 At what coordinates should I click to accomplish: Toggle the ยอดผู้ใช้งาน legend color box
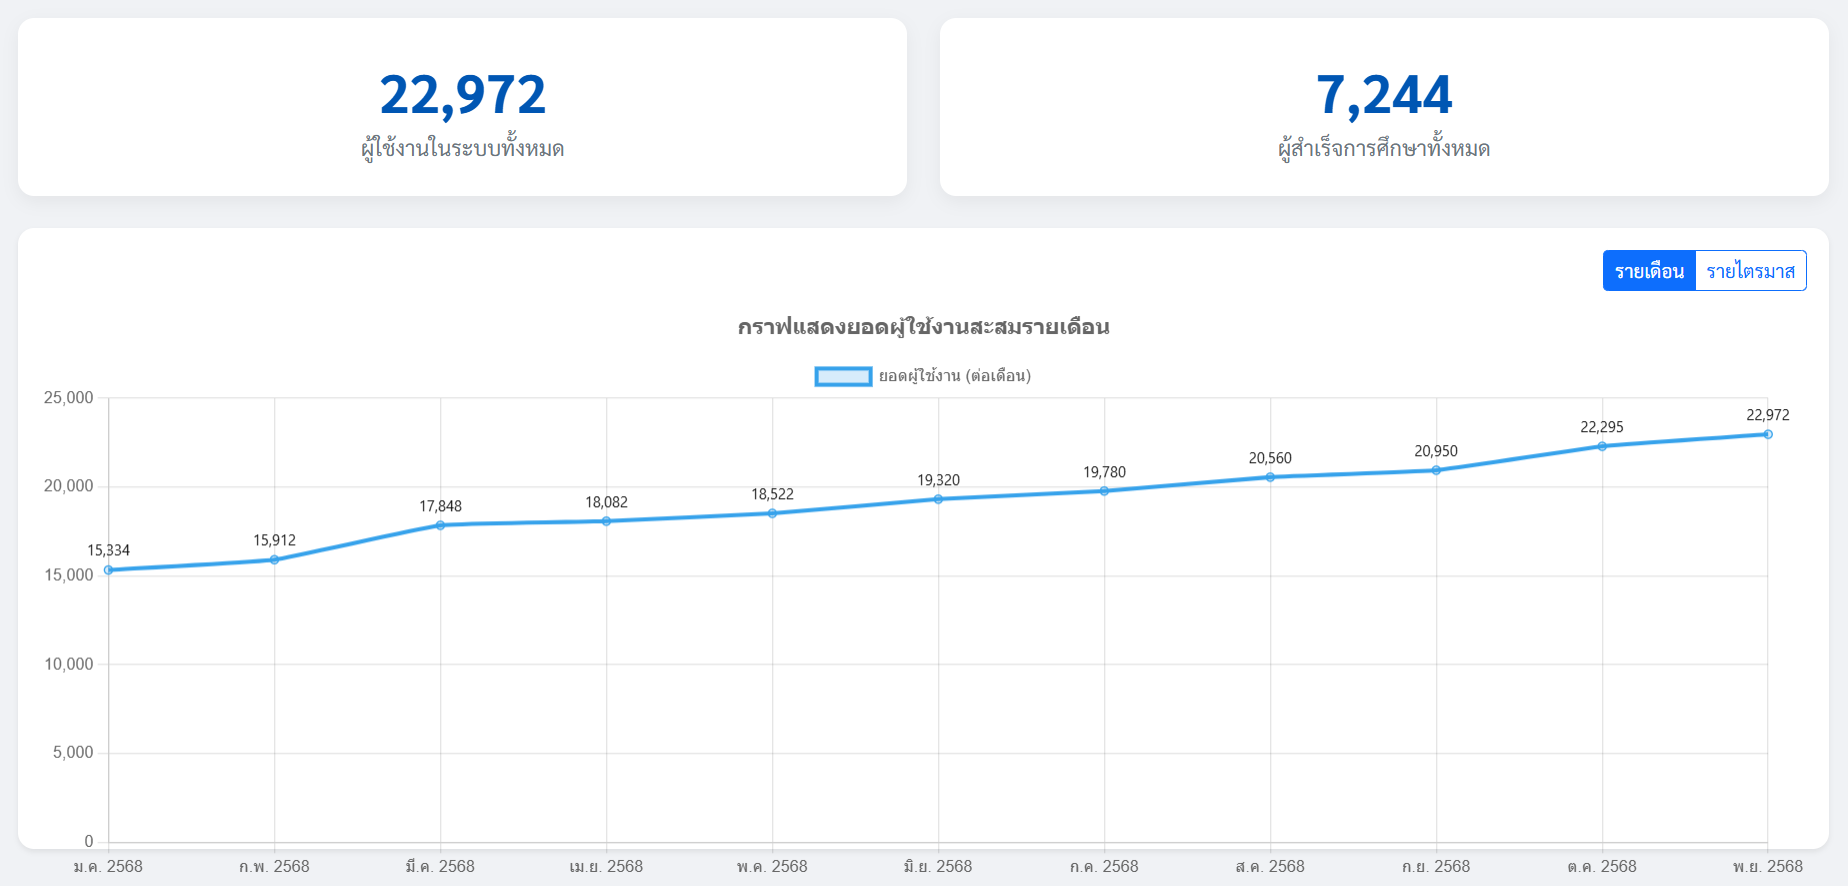[x=843, y=376]
